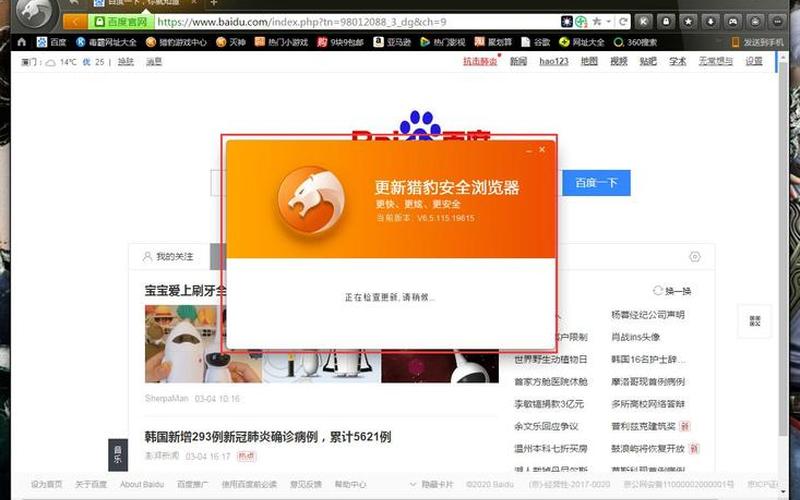800x500 pixels.
Task: Open 视频 in Baidu navigation
Action: tap(618, 61)
